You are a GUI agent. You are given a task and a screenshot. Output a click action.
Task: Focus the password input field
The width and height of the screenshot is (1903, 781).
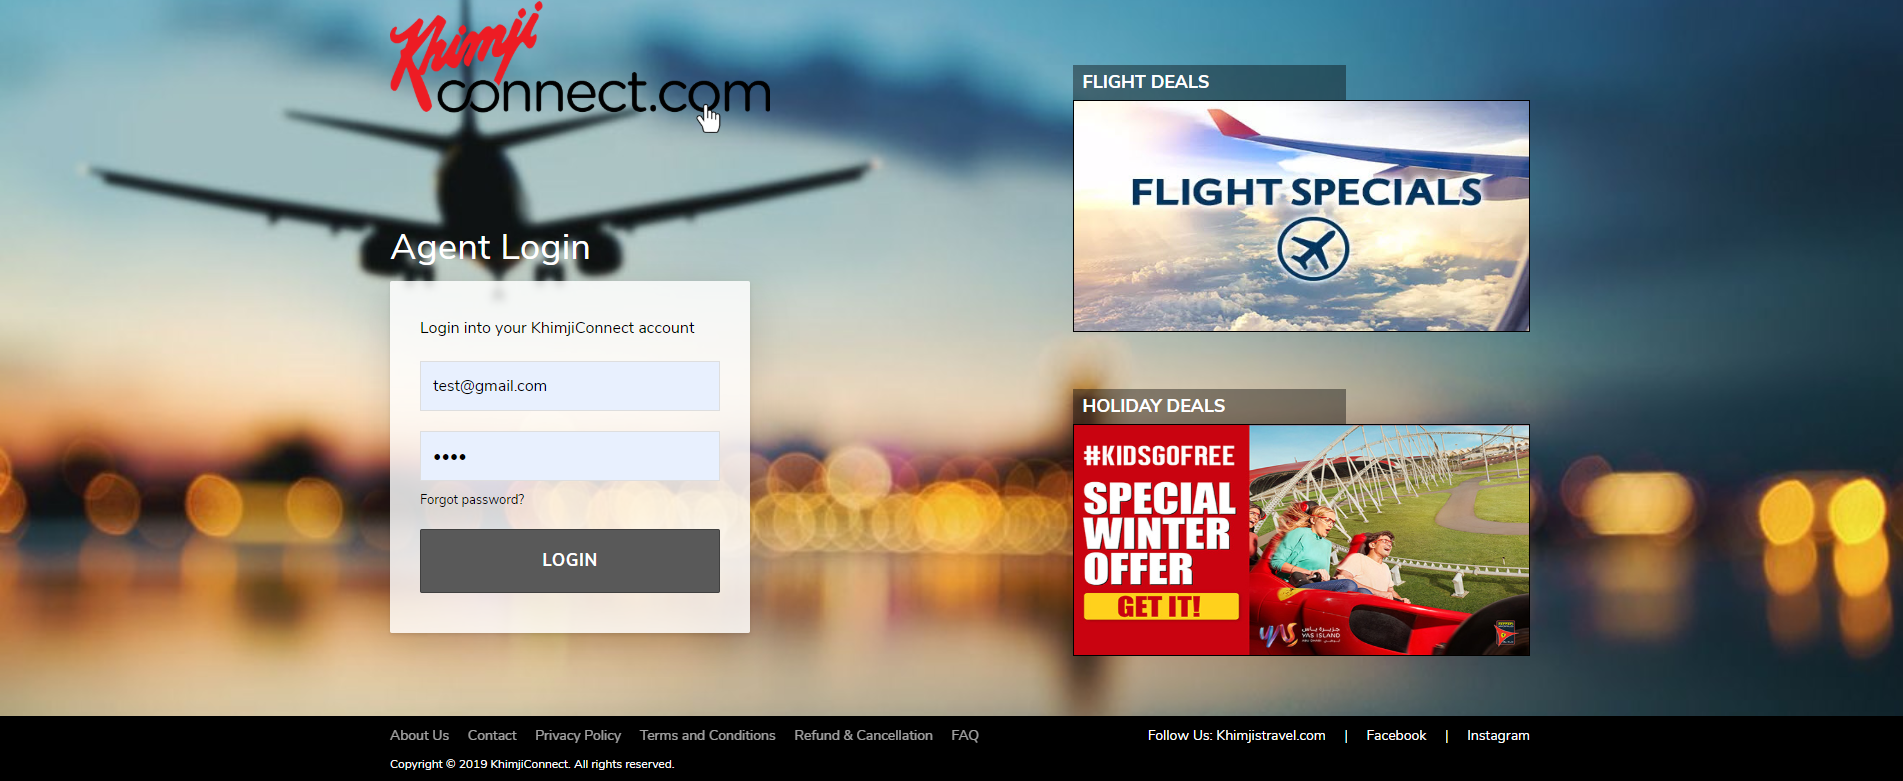(x=570, y=456)
